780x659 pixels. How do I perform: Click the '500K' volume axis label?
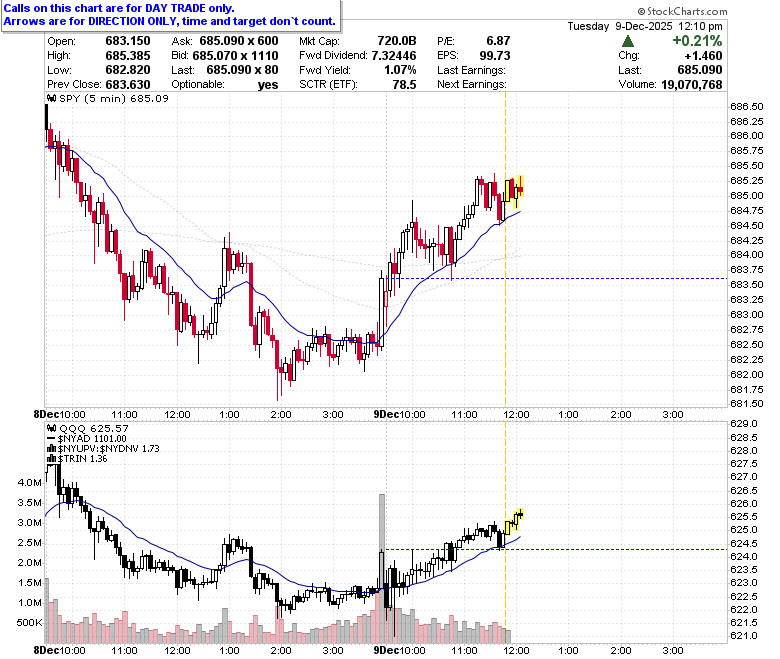[30, 623]
